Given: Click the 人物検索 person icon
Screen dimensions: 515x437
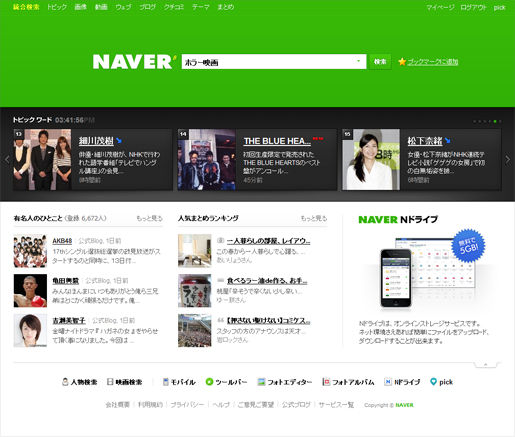Looking at the screenshot, I should pyautogui.click(x=65, y=382).
